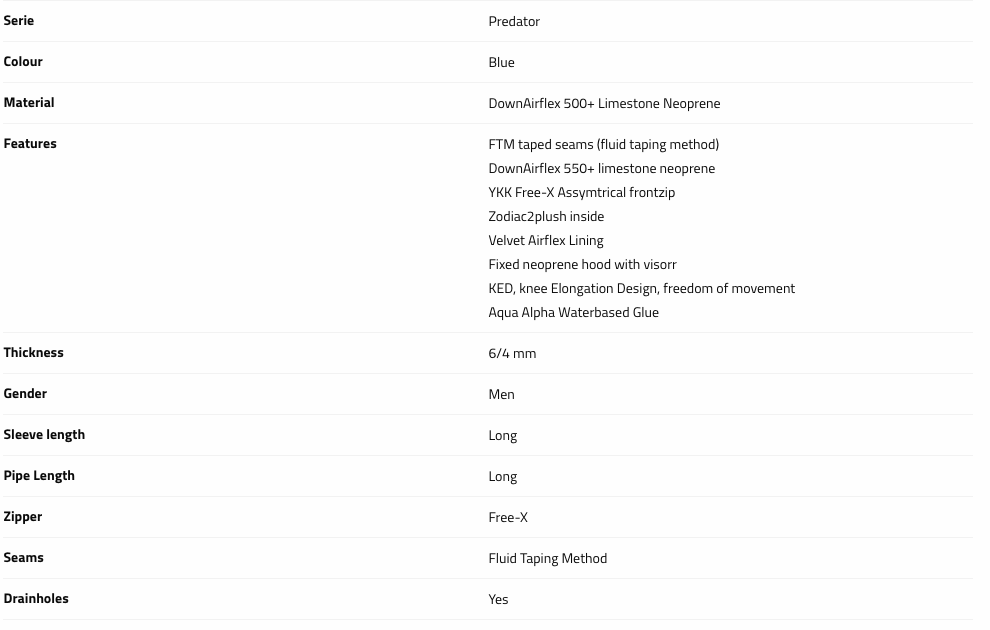Select the Predator series value
This screenshot has height=630, width=990.
tap(514, 21)
